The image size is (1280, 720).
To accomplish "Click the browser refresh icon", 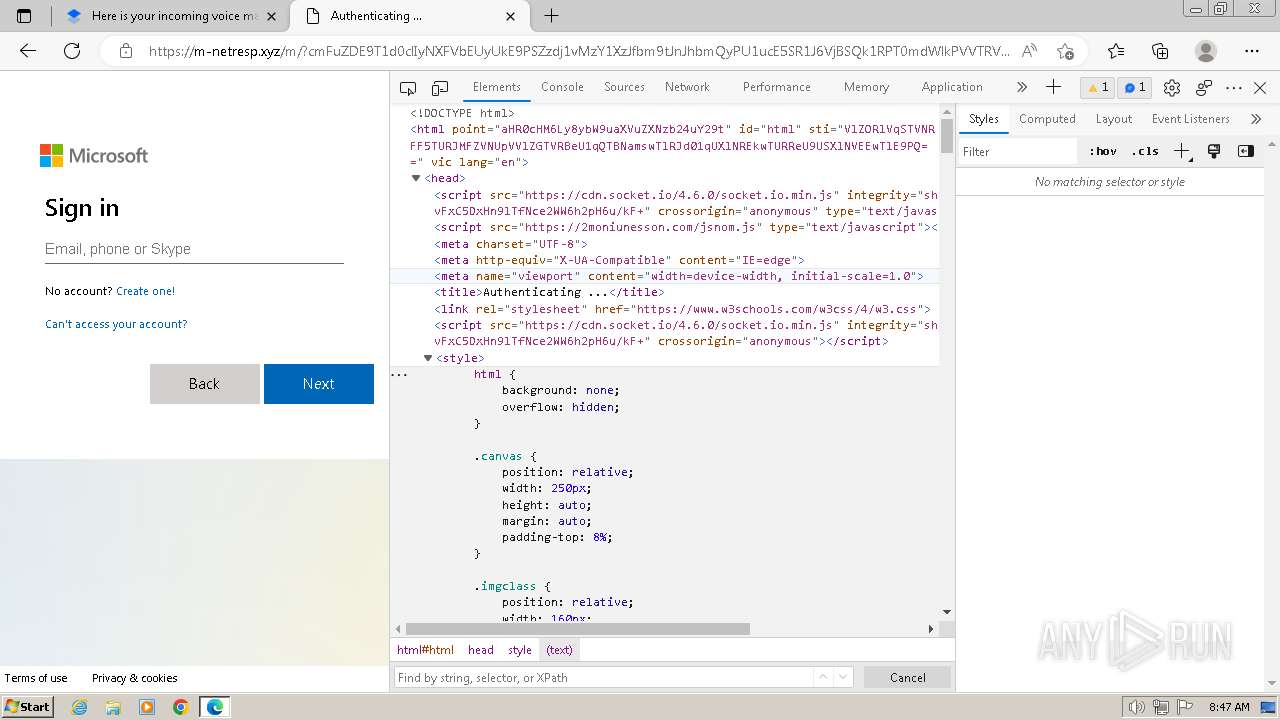I will [72, 51].
